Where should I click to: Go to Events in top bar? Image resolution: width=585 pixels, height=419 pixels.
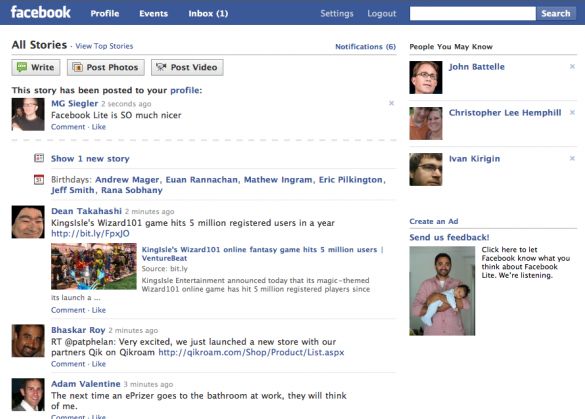point(153,13)
